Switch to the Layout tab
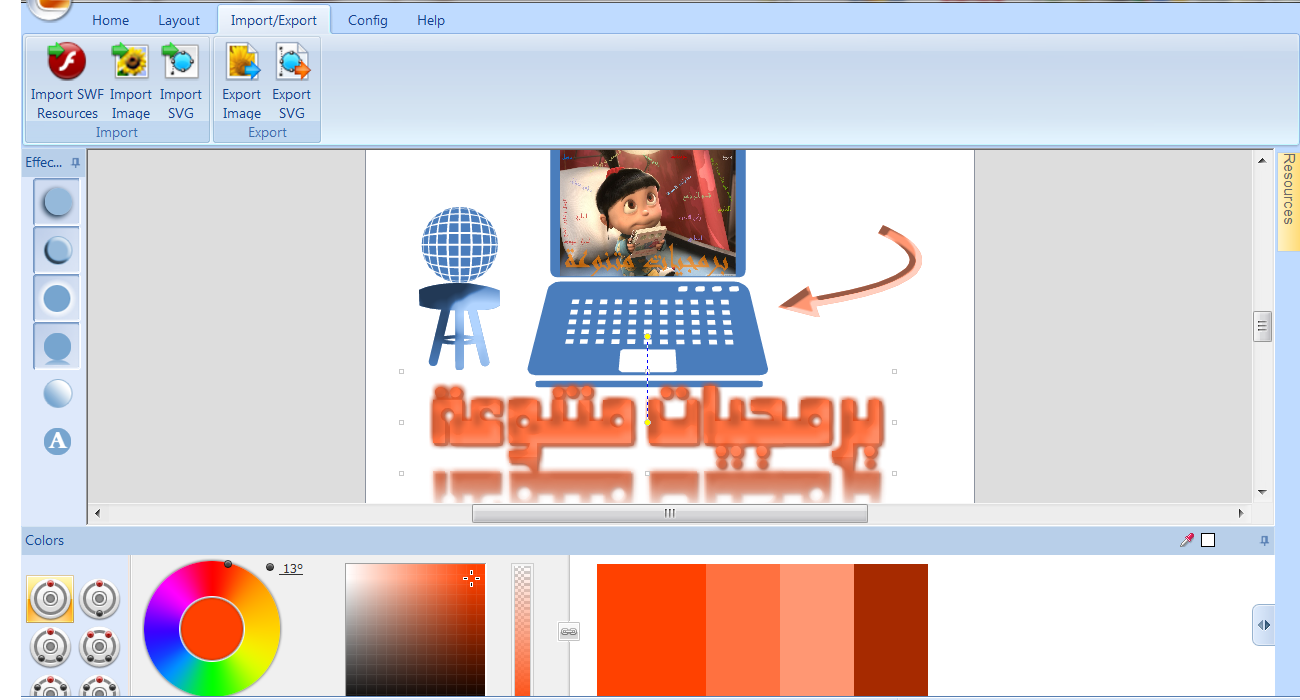The width and height of the screenshot is (1300, 700). (x=179, y=20)
